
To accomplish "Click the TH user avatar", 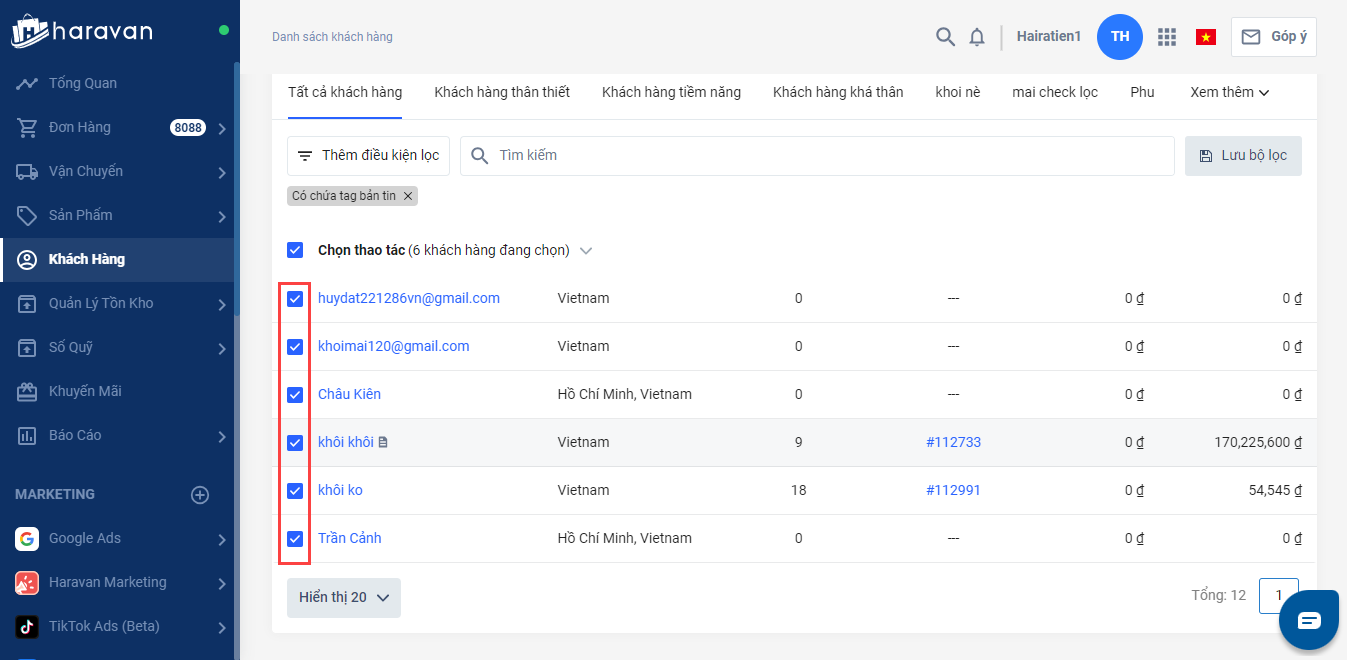I will [x=1120, y=37].
